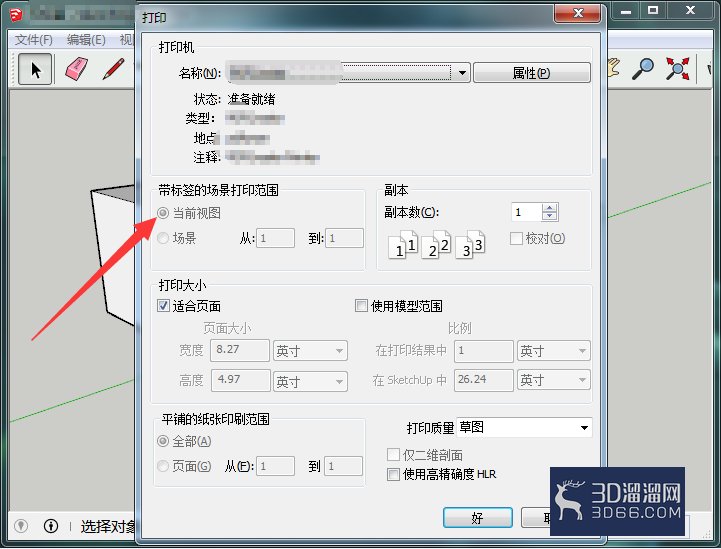Select the 场景 radio button
Viewport: 721px width, 549px height.
click(x=163, y=238)
